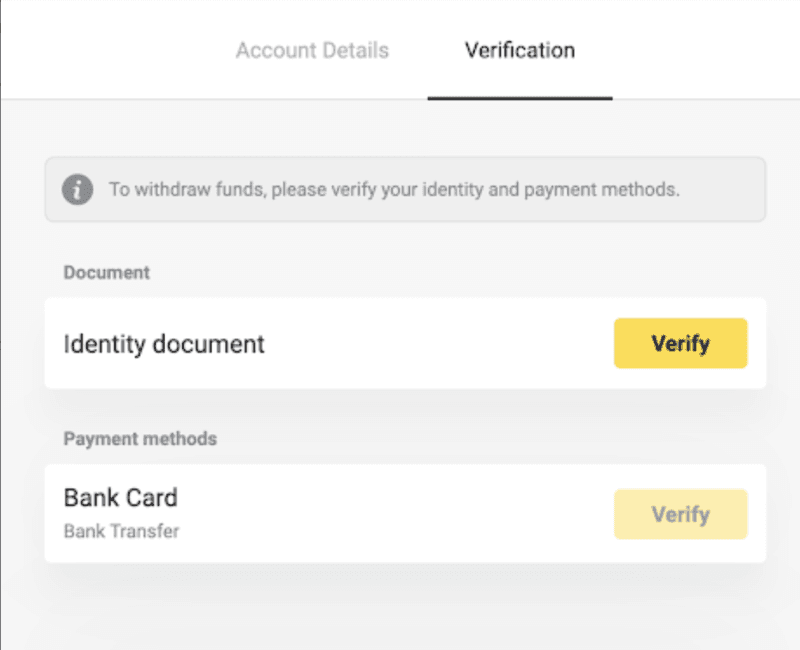
Task: Click the faded Verify button for Bank Card
Action: [x=681, y=514]
